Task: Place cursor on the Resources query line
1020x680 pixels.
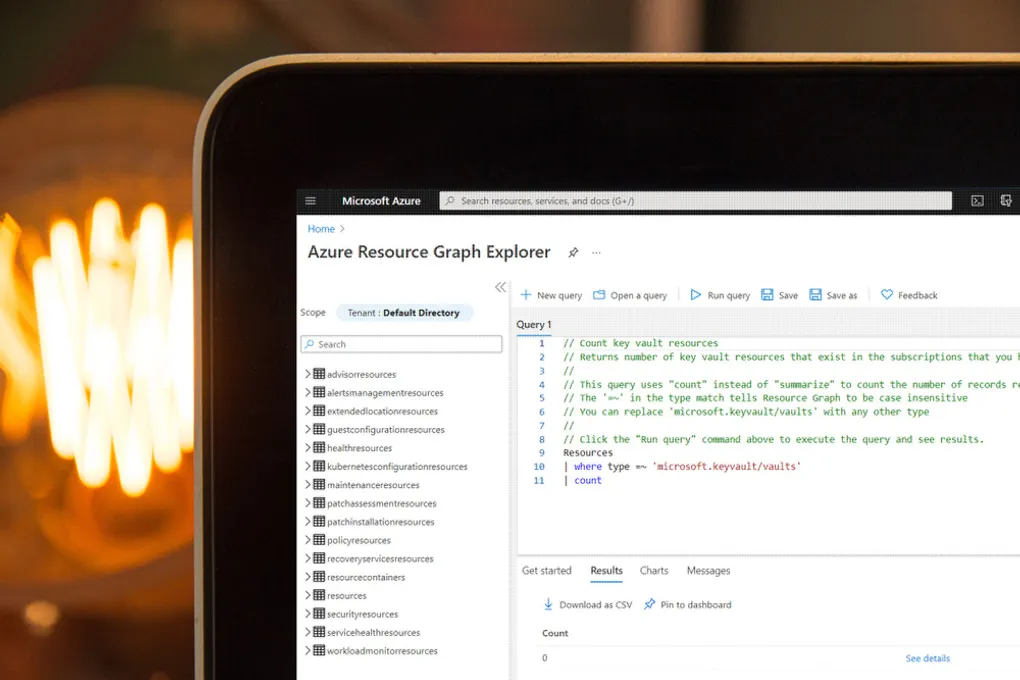Action: (x=588, y=453)
